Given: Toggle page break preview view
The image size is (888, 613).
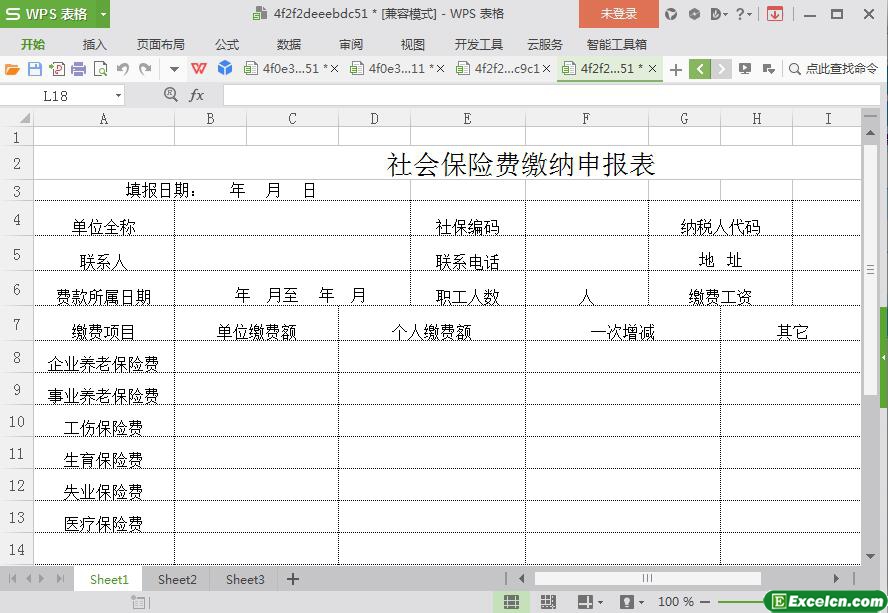Looking at the screenshot, I should pyautogui.click(x=548, y=602).
